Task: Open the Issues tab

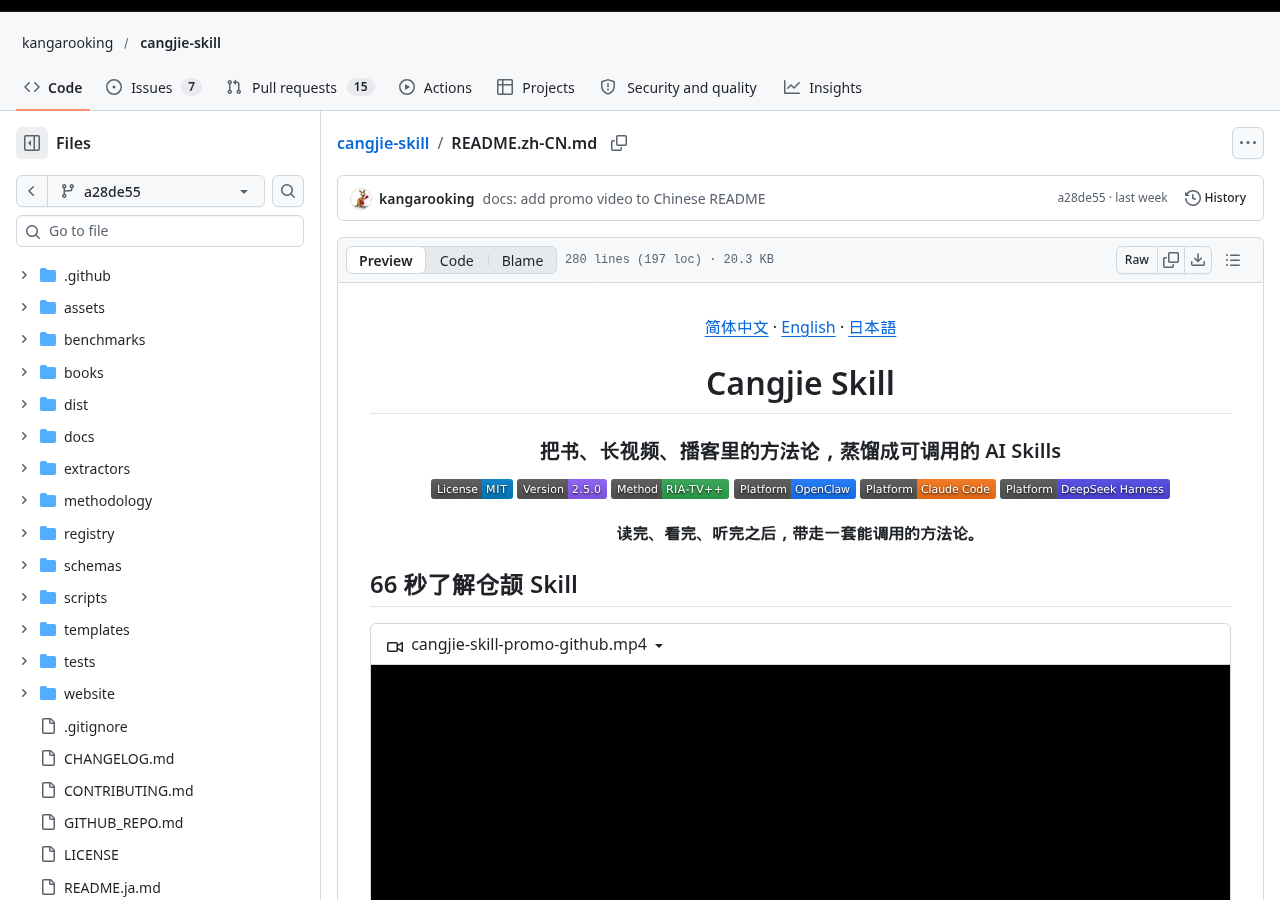Action: coord(153,87)
